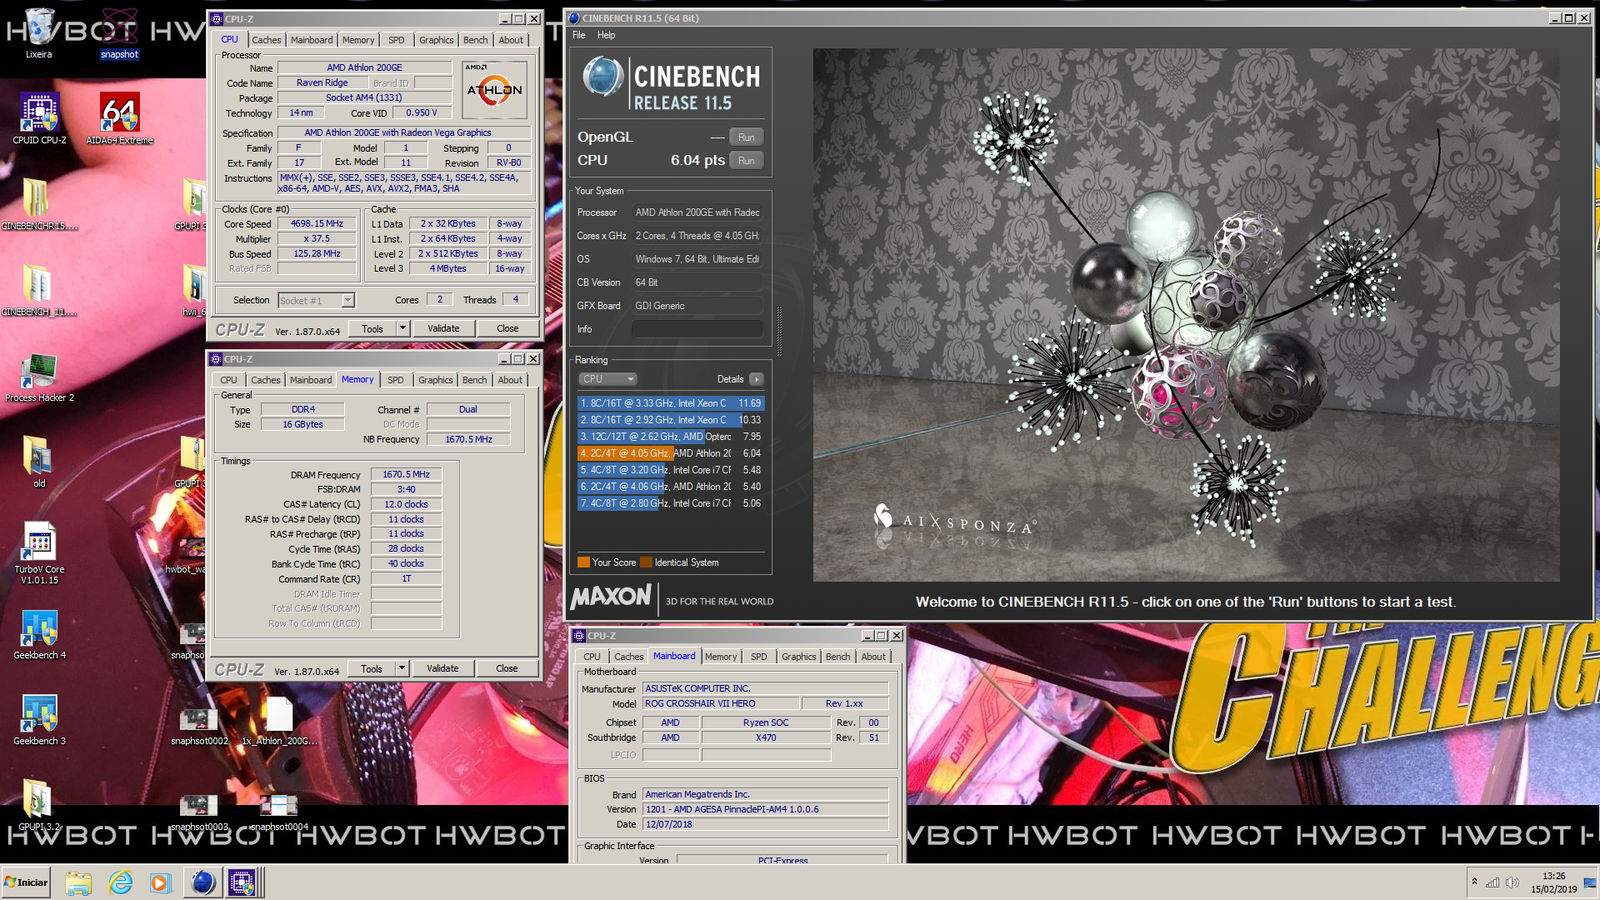This screenshot has width=1600, height=900.
Task: Click the Internet Explorer taskbar icon
Action: coord(120,882)
